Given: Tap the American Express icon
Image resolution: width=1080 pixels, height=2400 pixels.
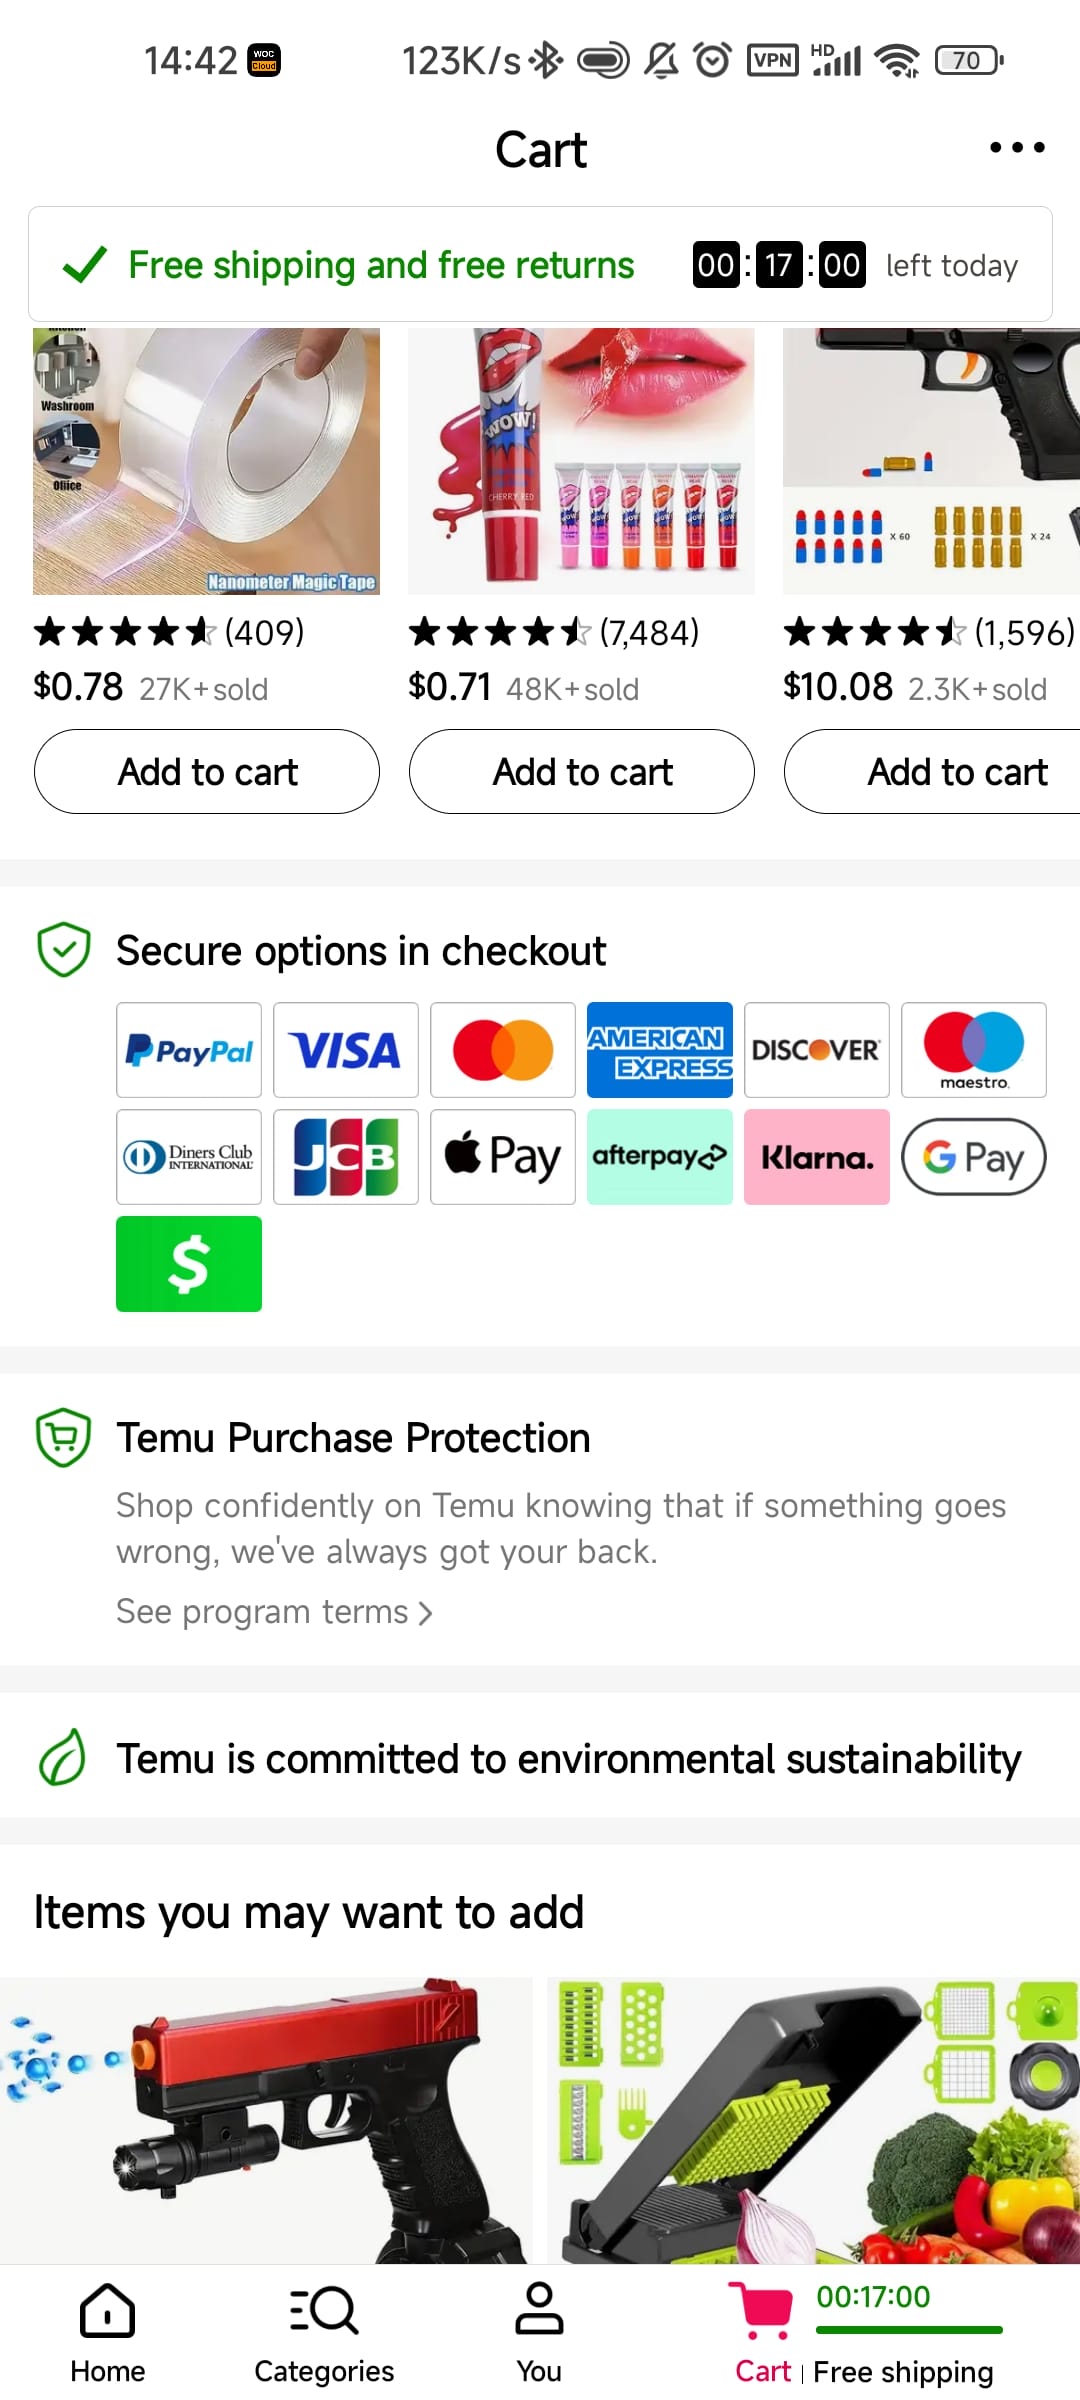Looking at the screenshot, I should pyautogui.click(x=660, y=1050).
